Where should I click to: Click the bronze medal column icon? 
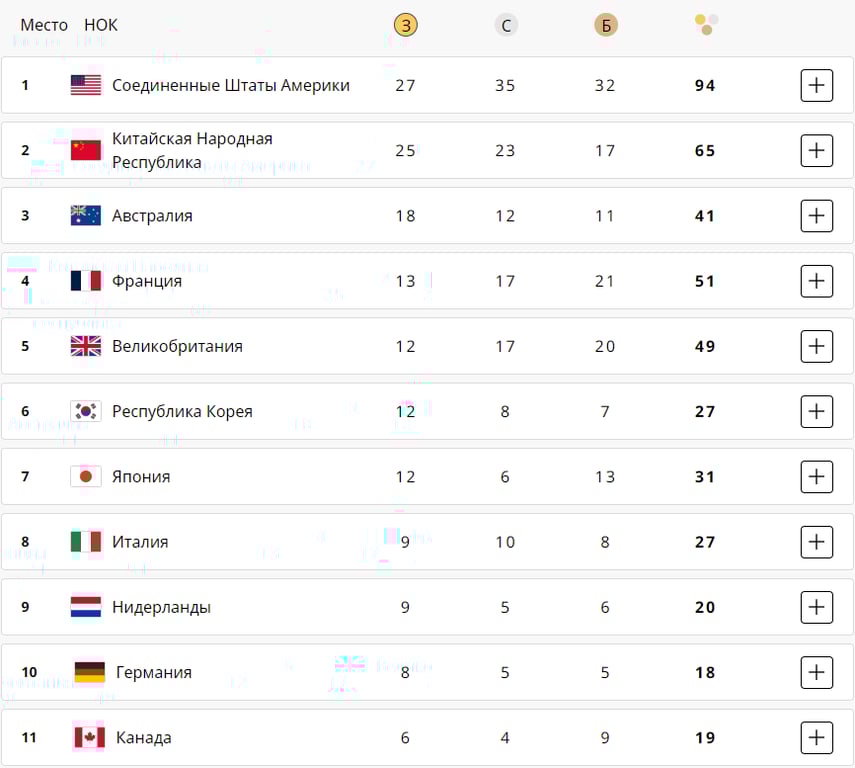(605, 25)
